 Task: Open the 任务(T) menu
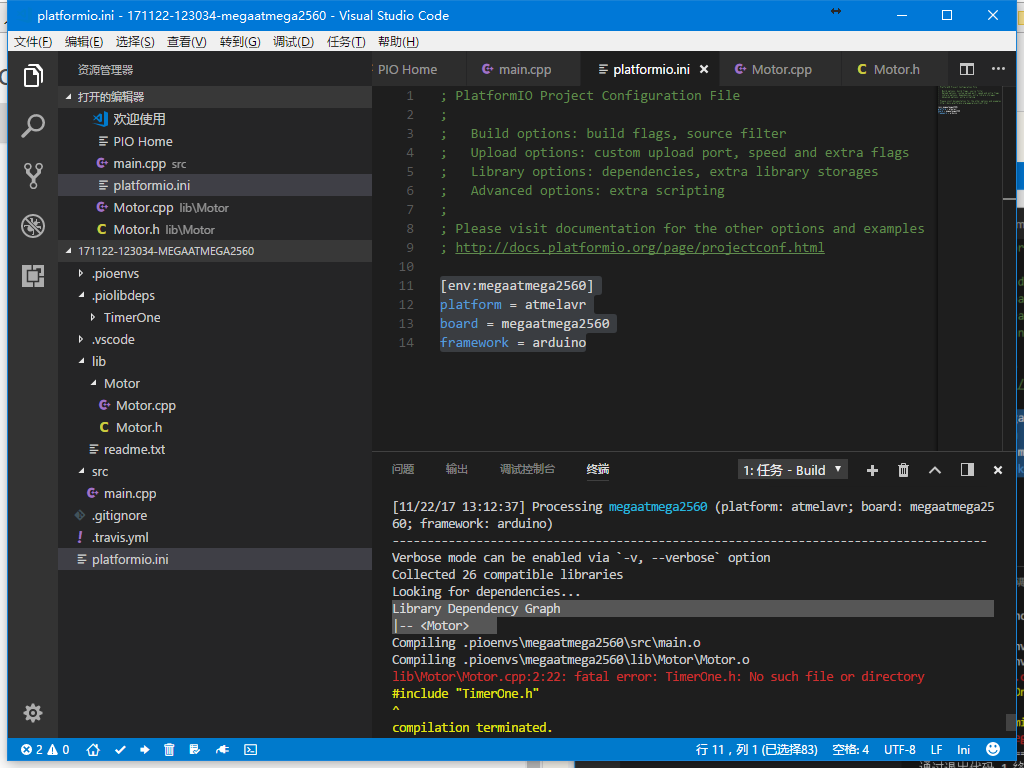(x=346, y=42)
